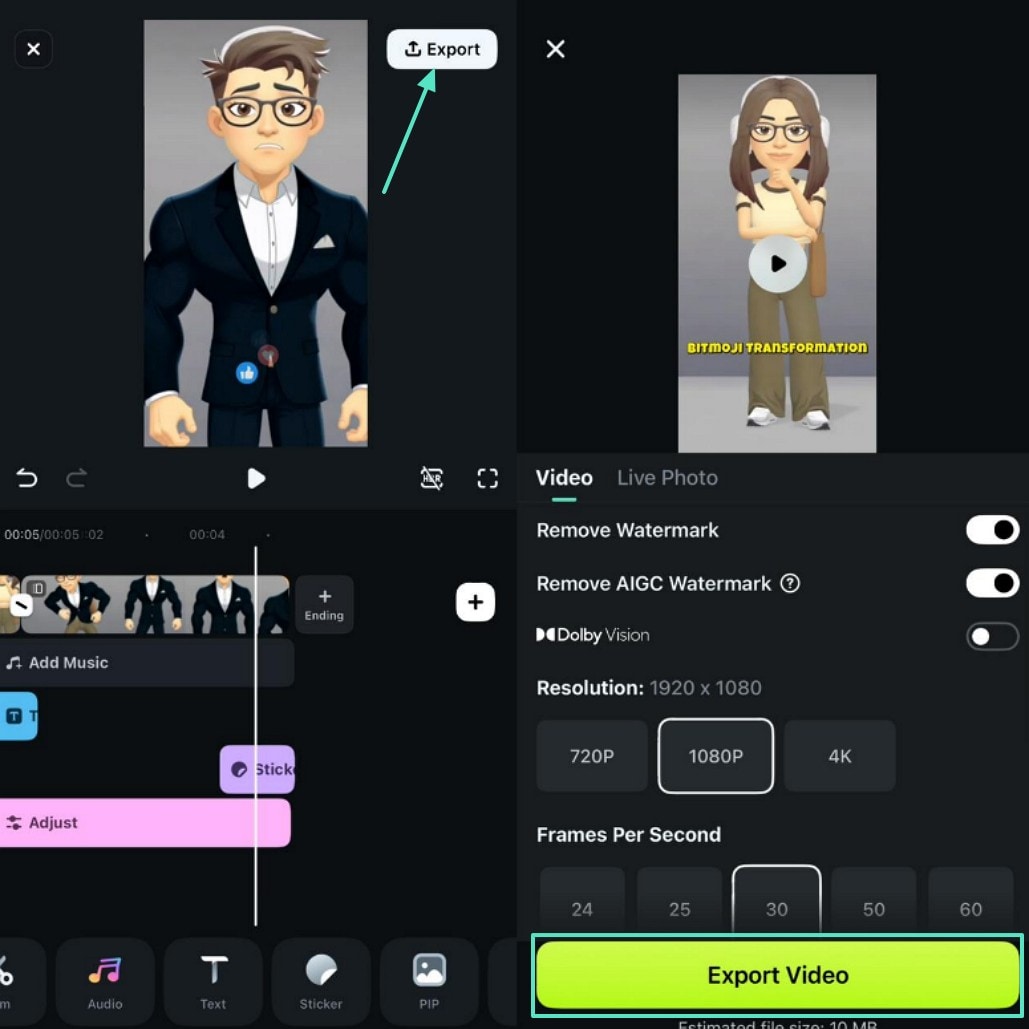Tap the green Export Video button
Image resolution: width=1029 pixels, height=1029 pixels.
778,975
